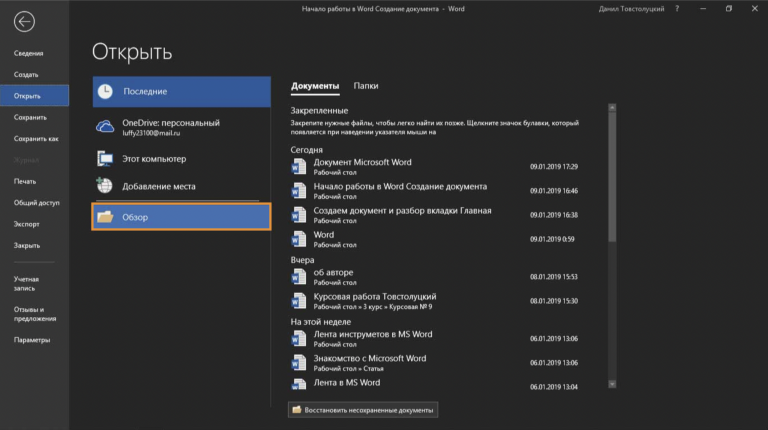Click file icon of Лента в MS Word
Image resolution: width=768 pixels, height=430 pixels.
tap(299, 384)
